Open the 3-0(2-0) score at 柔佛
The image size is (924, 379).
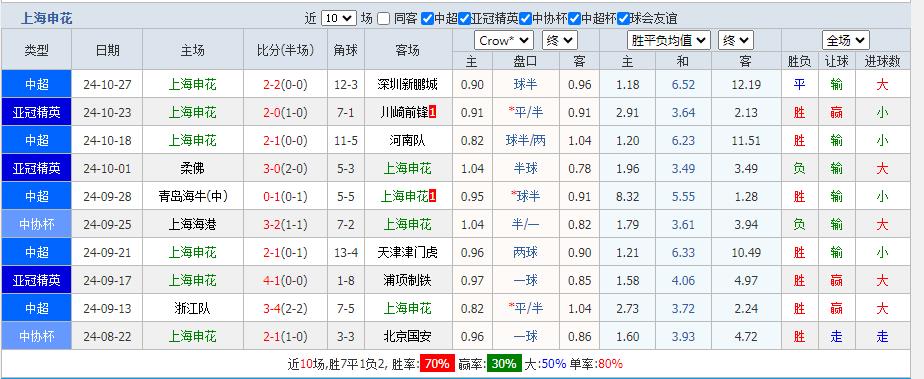pos(285,169)
